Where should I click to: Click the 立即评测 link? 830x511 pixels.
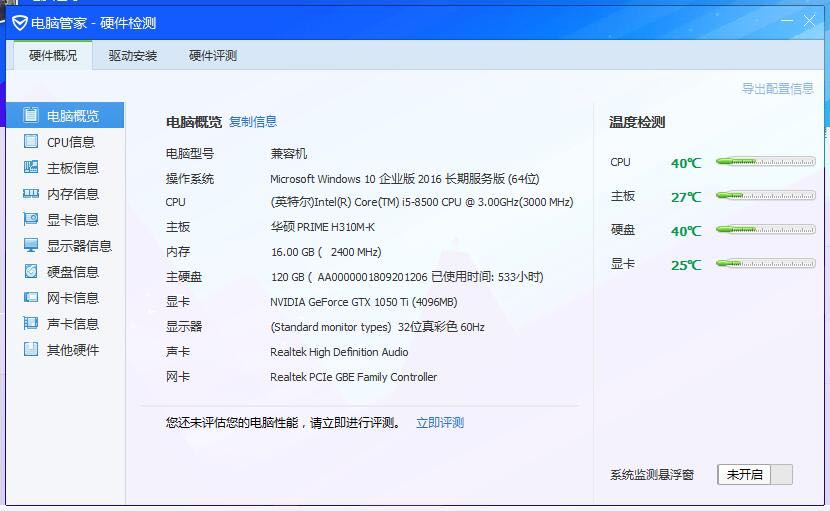(x=440, y=423)
